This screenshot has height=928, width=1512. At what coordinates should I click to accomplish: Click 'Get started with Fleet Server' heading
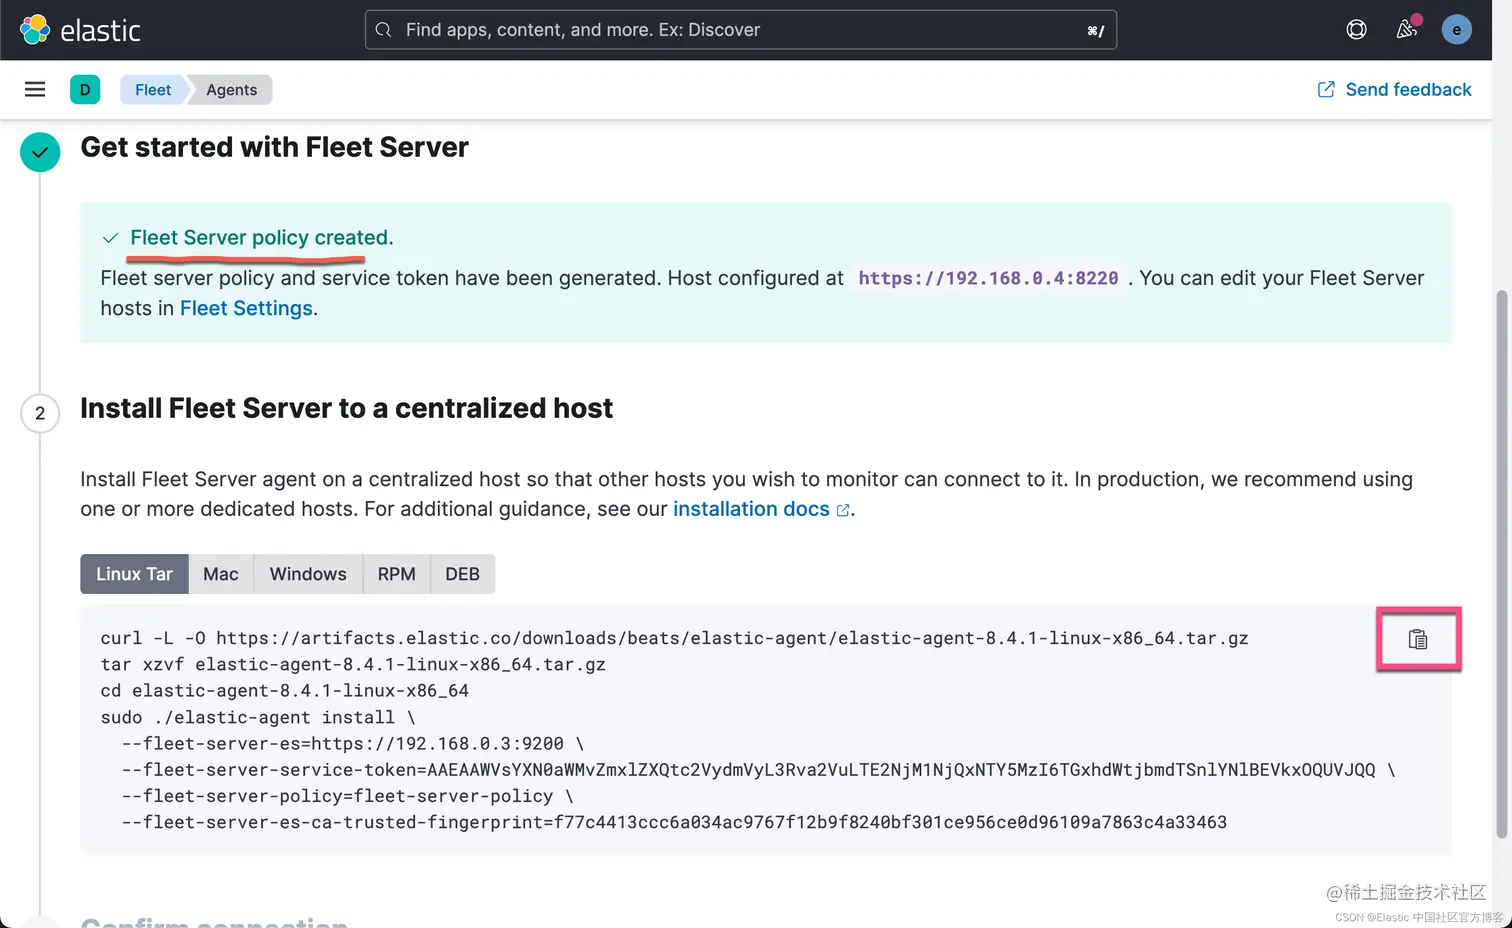tap(274, 147)
